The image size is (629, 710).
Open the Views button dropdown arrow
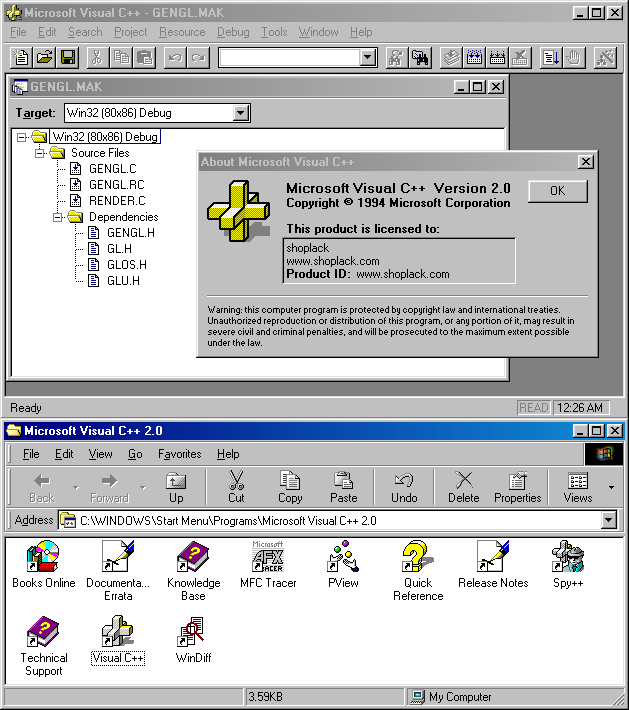pos(611,487)
